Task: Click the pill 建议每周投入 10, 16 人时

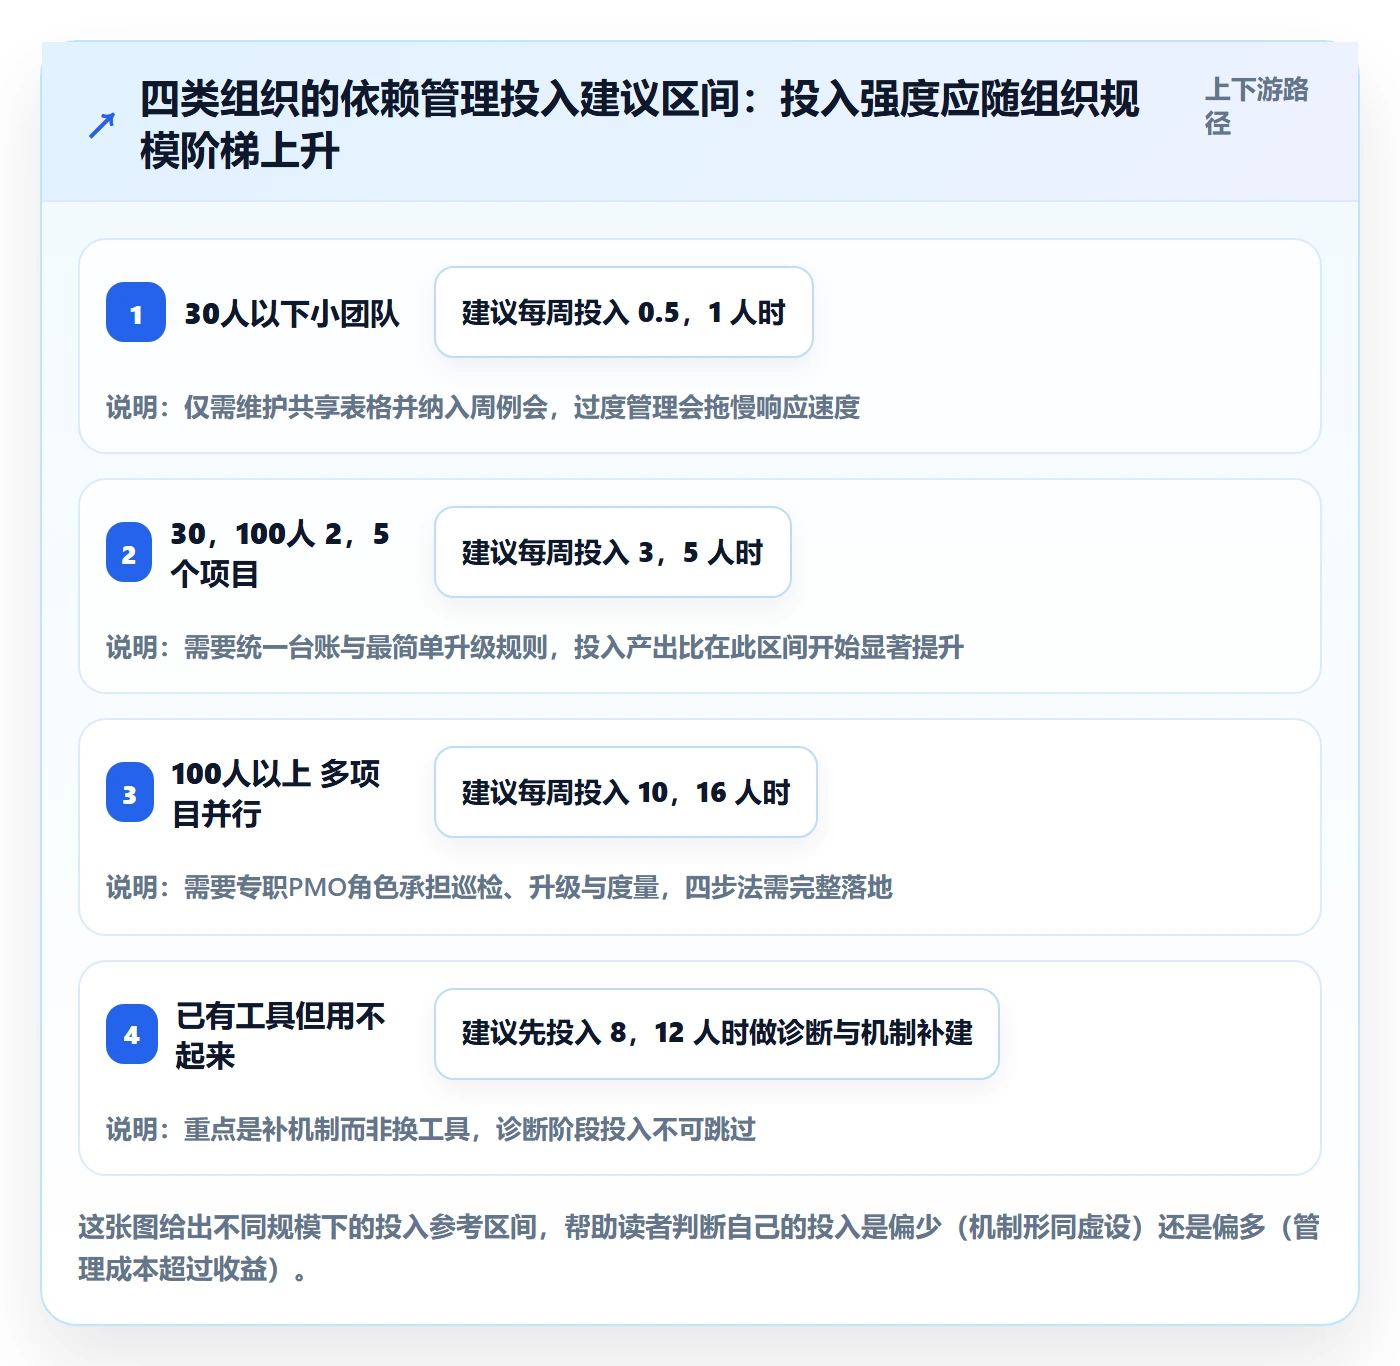Action: point(626,792)
